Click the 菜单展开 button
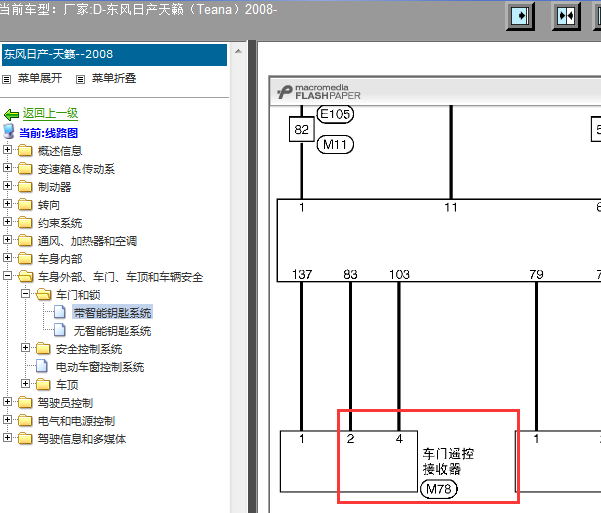Image resolution: width=601 pixels, height=513 pixels. pos(40,78)
